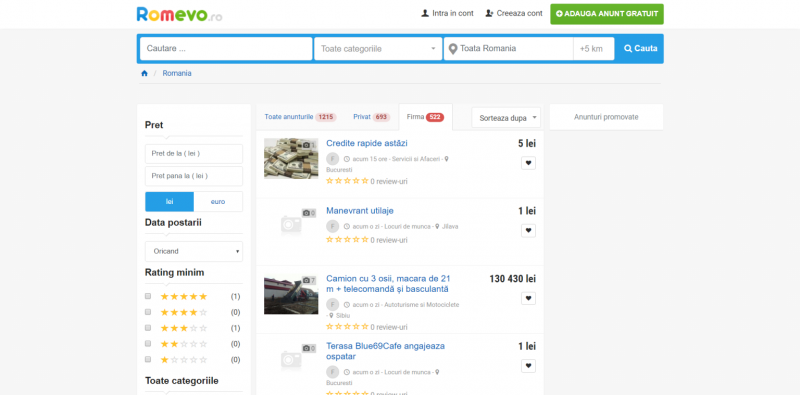800x395 pixels.
Task: Favorite the Terasa Blue69Cafe listing
Action: [528, 366]
